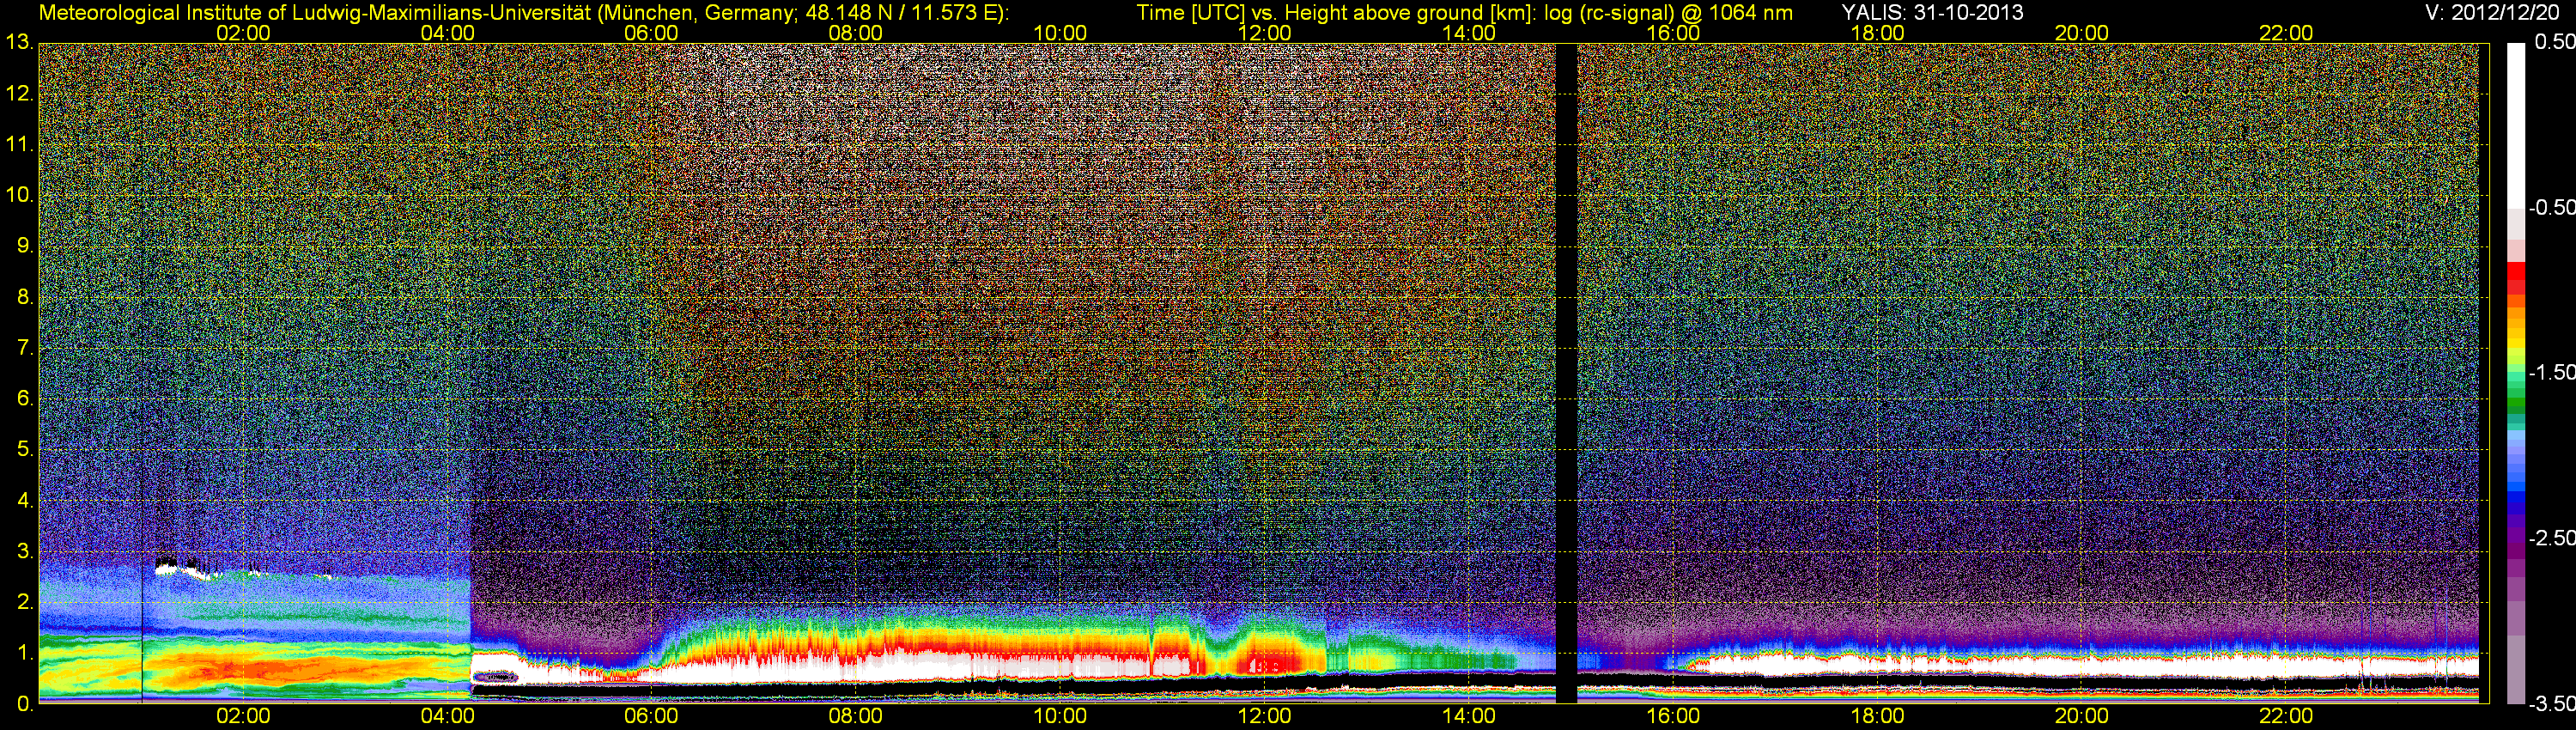Click the 2 km height axis label
This screenshot has height=730, width=2576.
coord(24,602)
